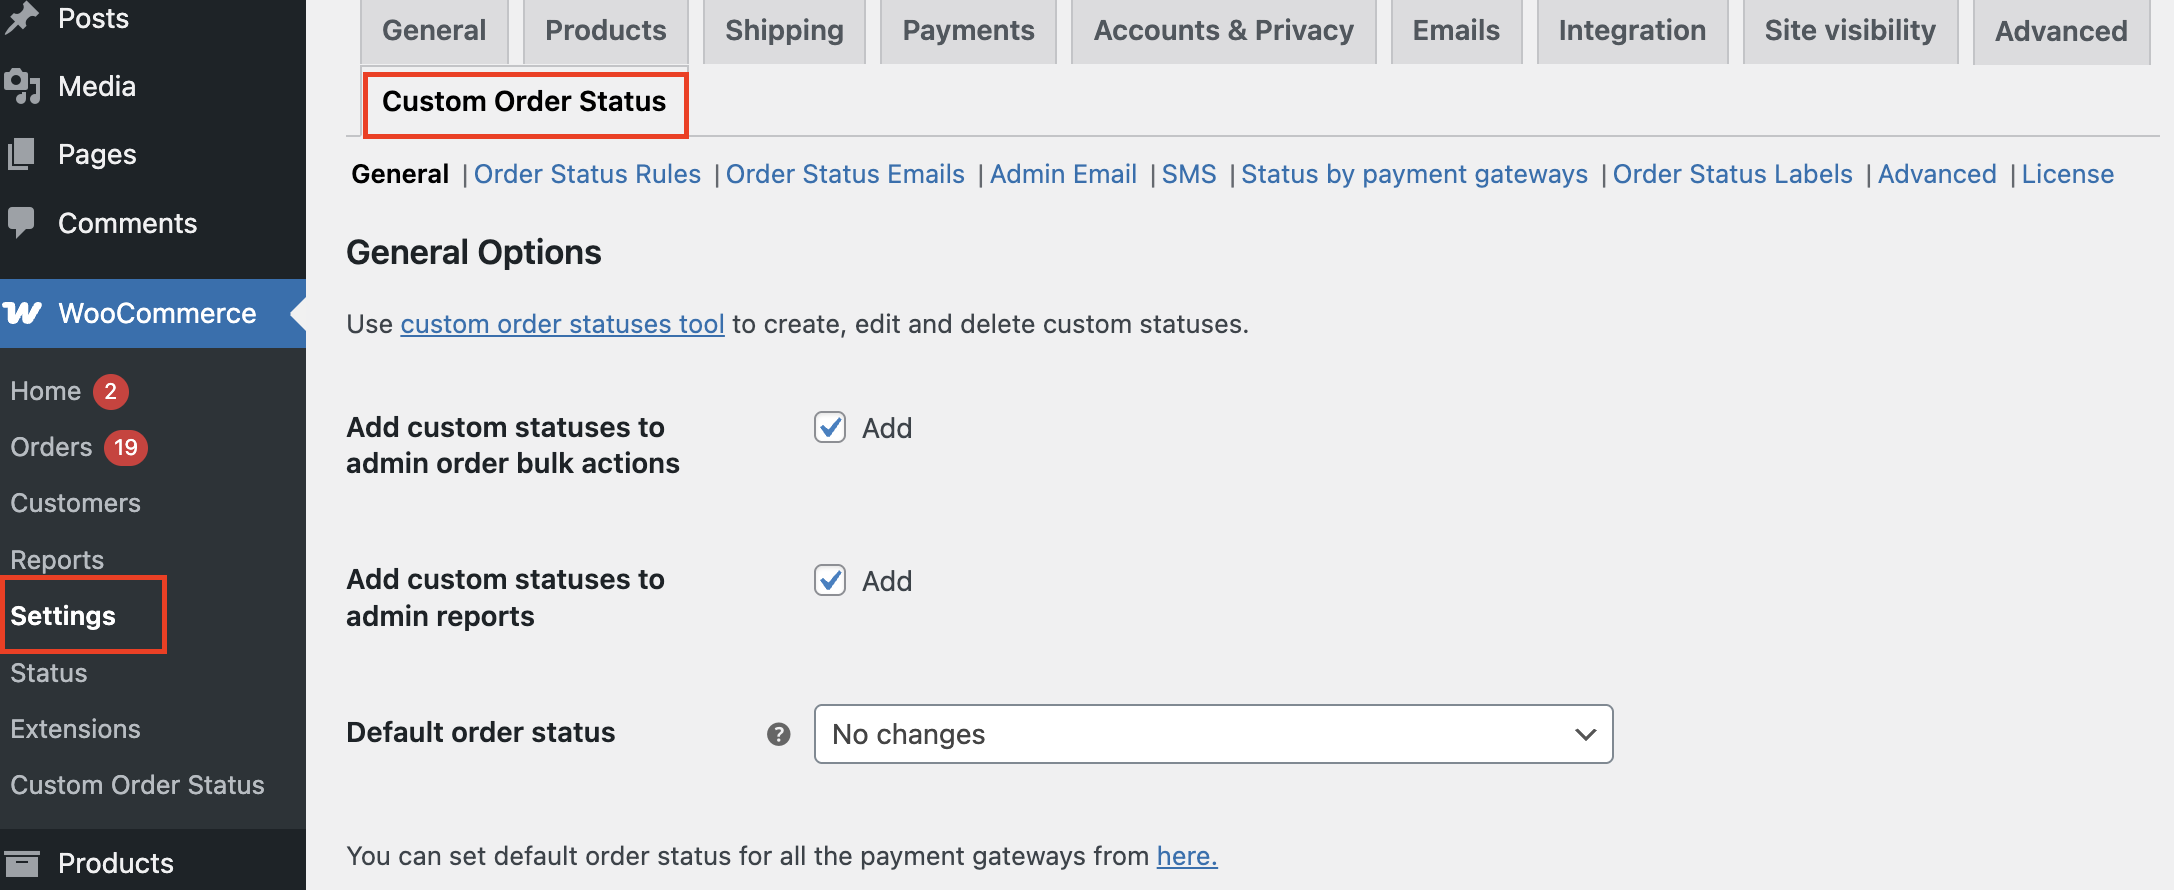
Task: Open the License section link
Action: 2067,174
